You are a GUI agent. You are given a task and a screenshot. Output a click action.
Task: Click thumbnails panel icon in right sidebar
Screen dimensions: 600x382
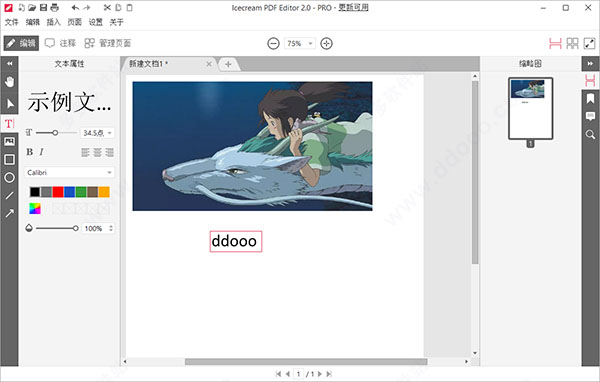[x=590, y=80]
